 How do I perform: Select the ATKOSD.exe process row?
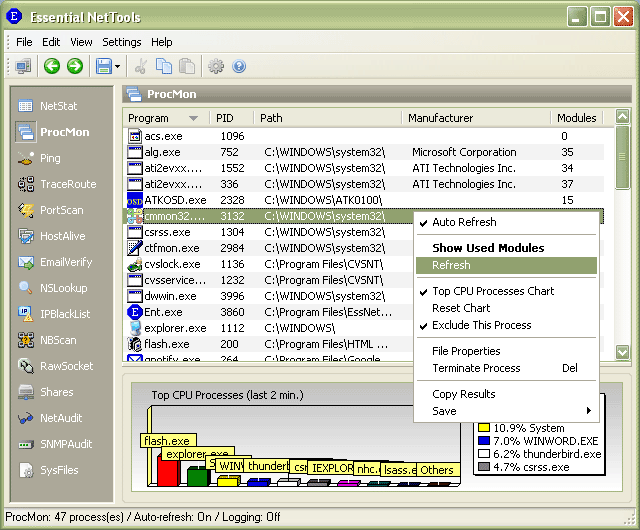pyautogui.click(x=364, y=200)
